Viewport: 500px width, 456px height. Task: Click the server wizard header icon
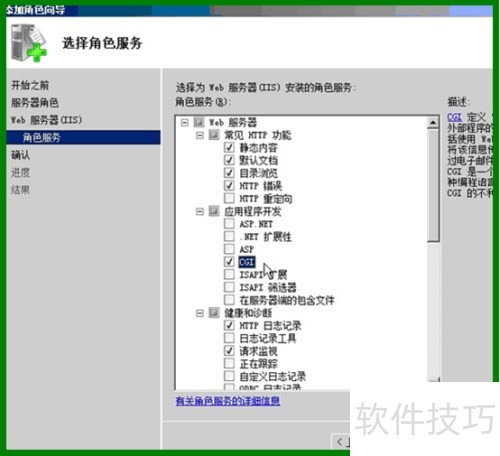pos(29,43)
